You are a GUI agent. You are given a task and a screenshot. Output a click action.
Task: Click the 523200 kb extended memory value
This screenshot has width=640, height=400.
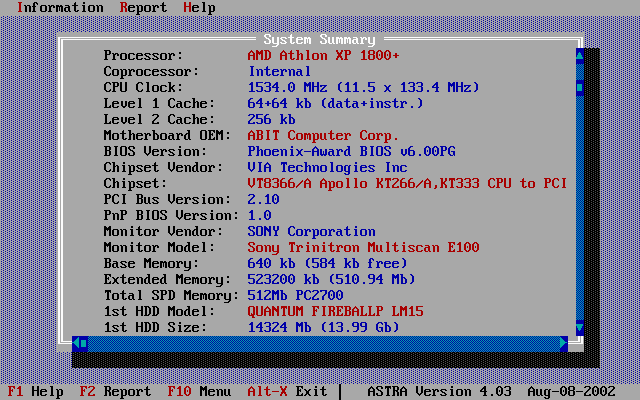tap(331, 280)
